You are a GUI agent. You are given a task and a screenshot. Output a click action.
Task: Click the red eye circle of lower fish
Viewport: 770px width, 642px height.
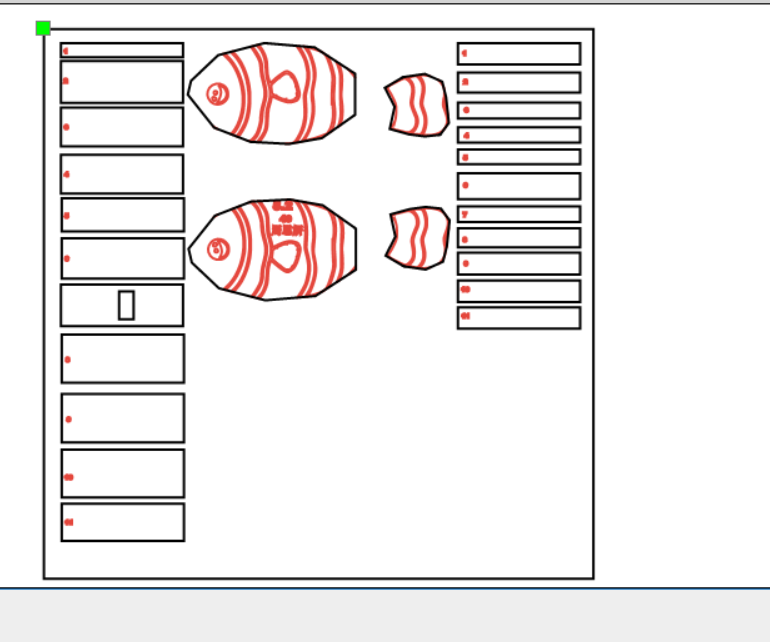[x=219, y=250]
